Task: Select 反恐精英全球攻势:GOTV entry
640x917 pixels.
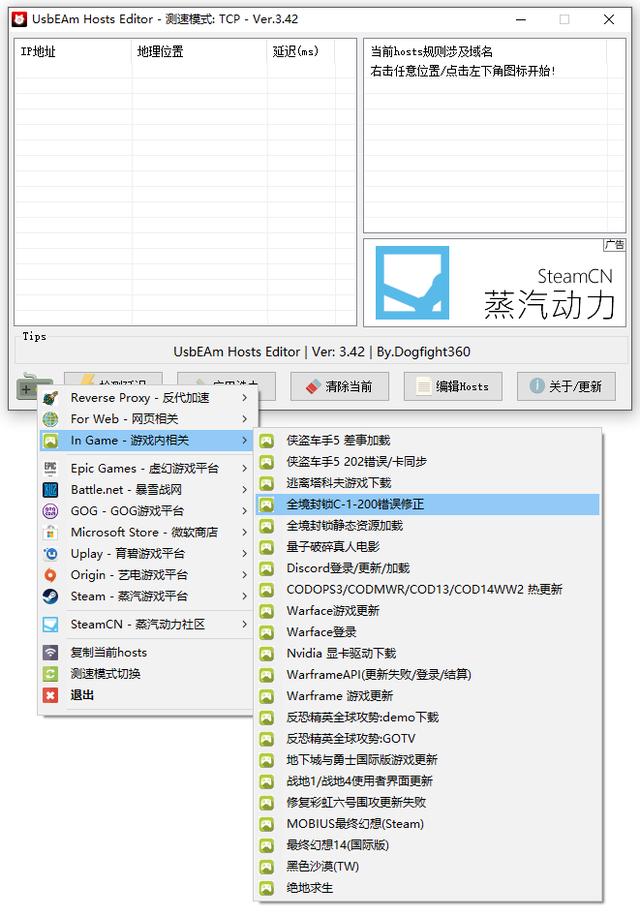Action: coord(428,739)
